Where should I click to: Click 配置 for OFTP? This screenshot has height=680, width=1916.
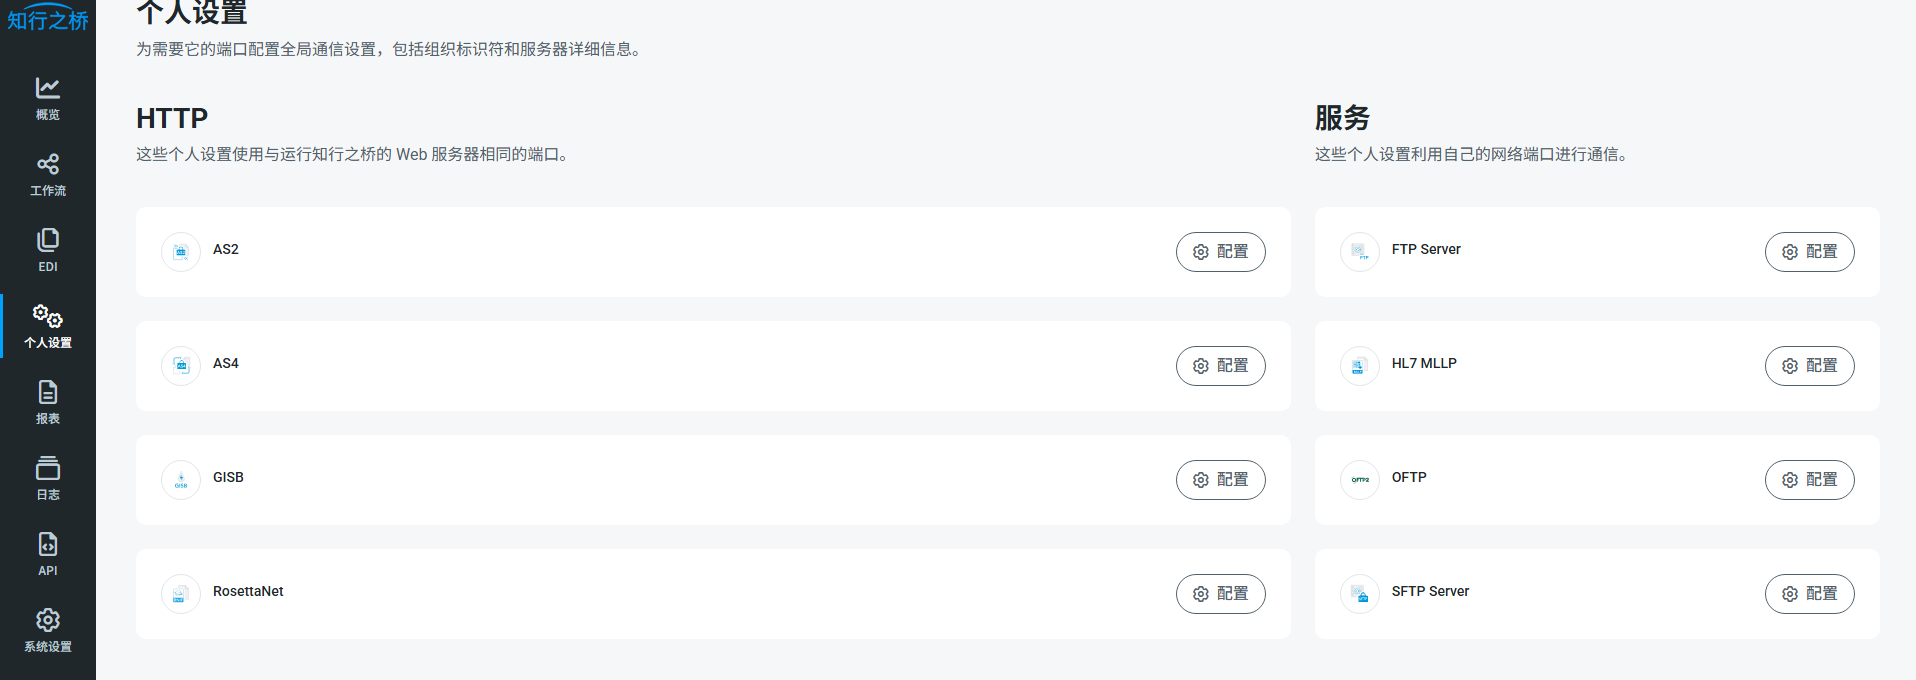point(1809,480)
